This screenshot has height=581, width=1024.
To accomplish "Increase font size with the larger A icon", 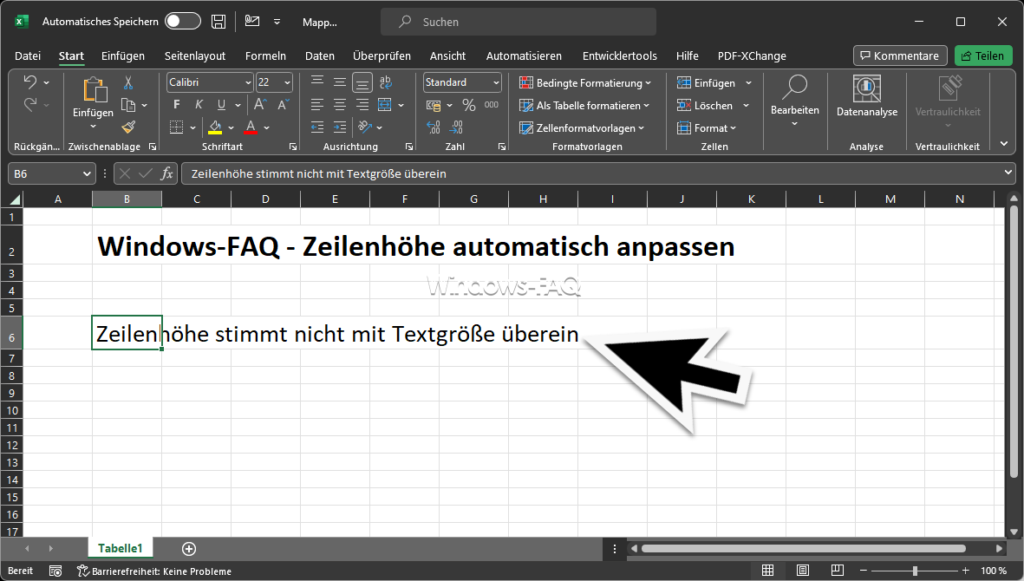I will [x=260, y=104].
